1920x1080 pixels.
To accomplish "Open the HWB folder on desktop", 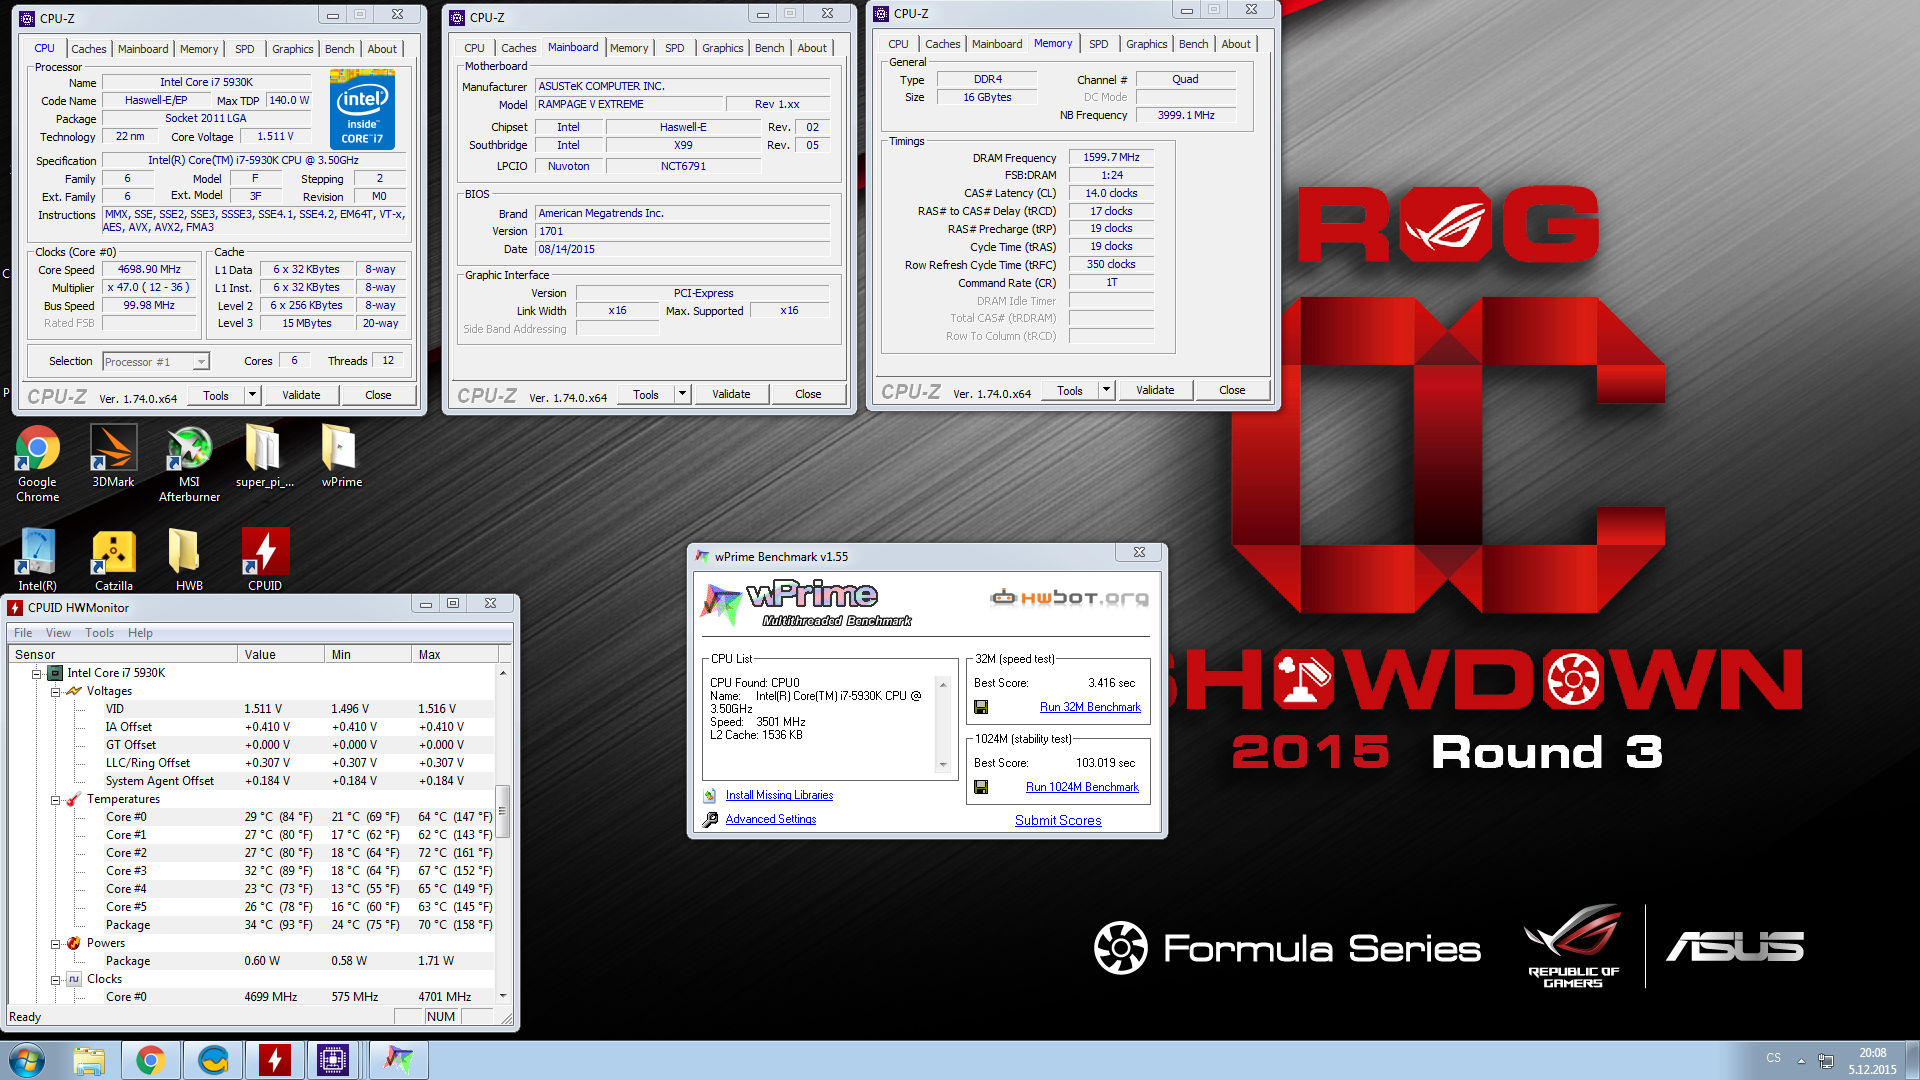I will [x=189, y=559].
